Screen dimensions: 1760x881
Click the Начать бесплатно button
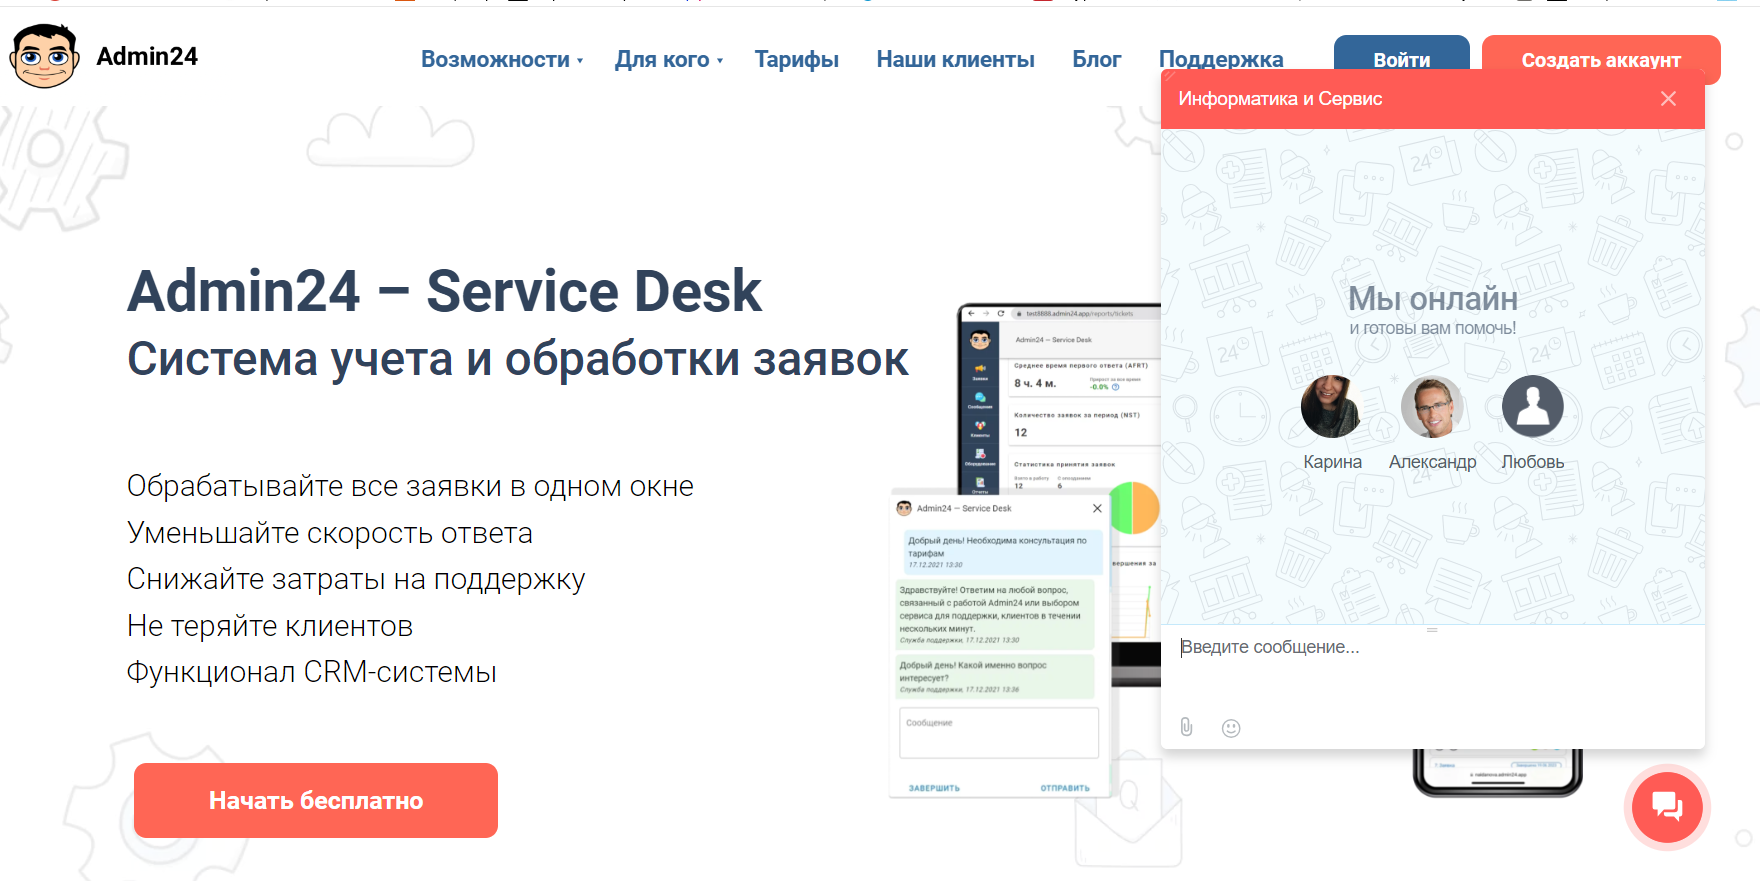pyautogui.click(x=316, y=800)
